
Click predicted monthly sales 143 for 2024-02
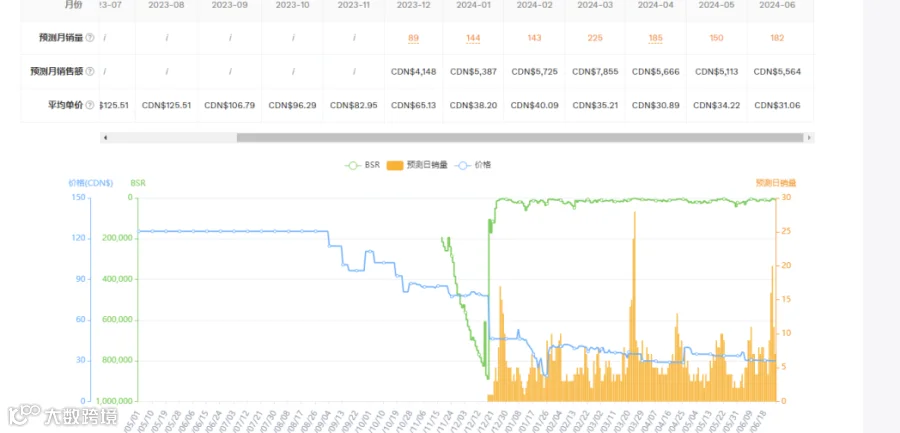(x=534, y=38)
